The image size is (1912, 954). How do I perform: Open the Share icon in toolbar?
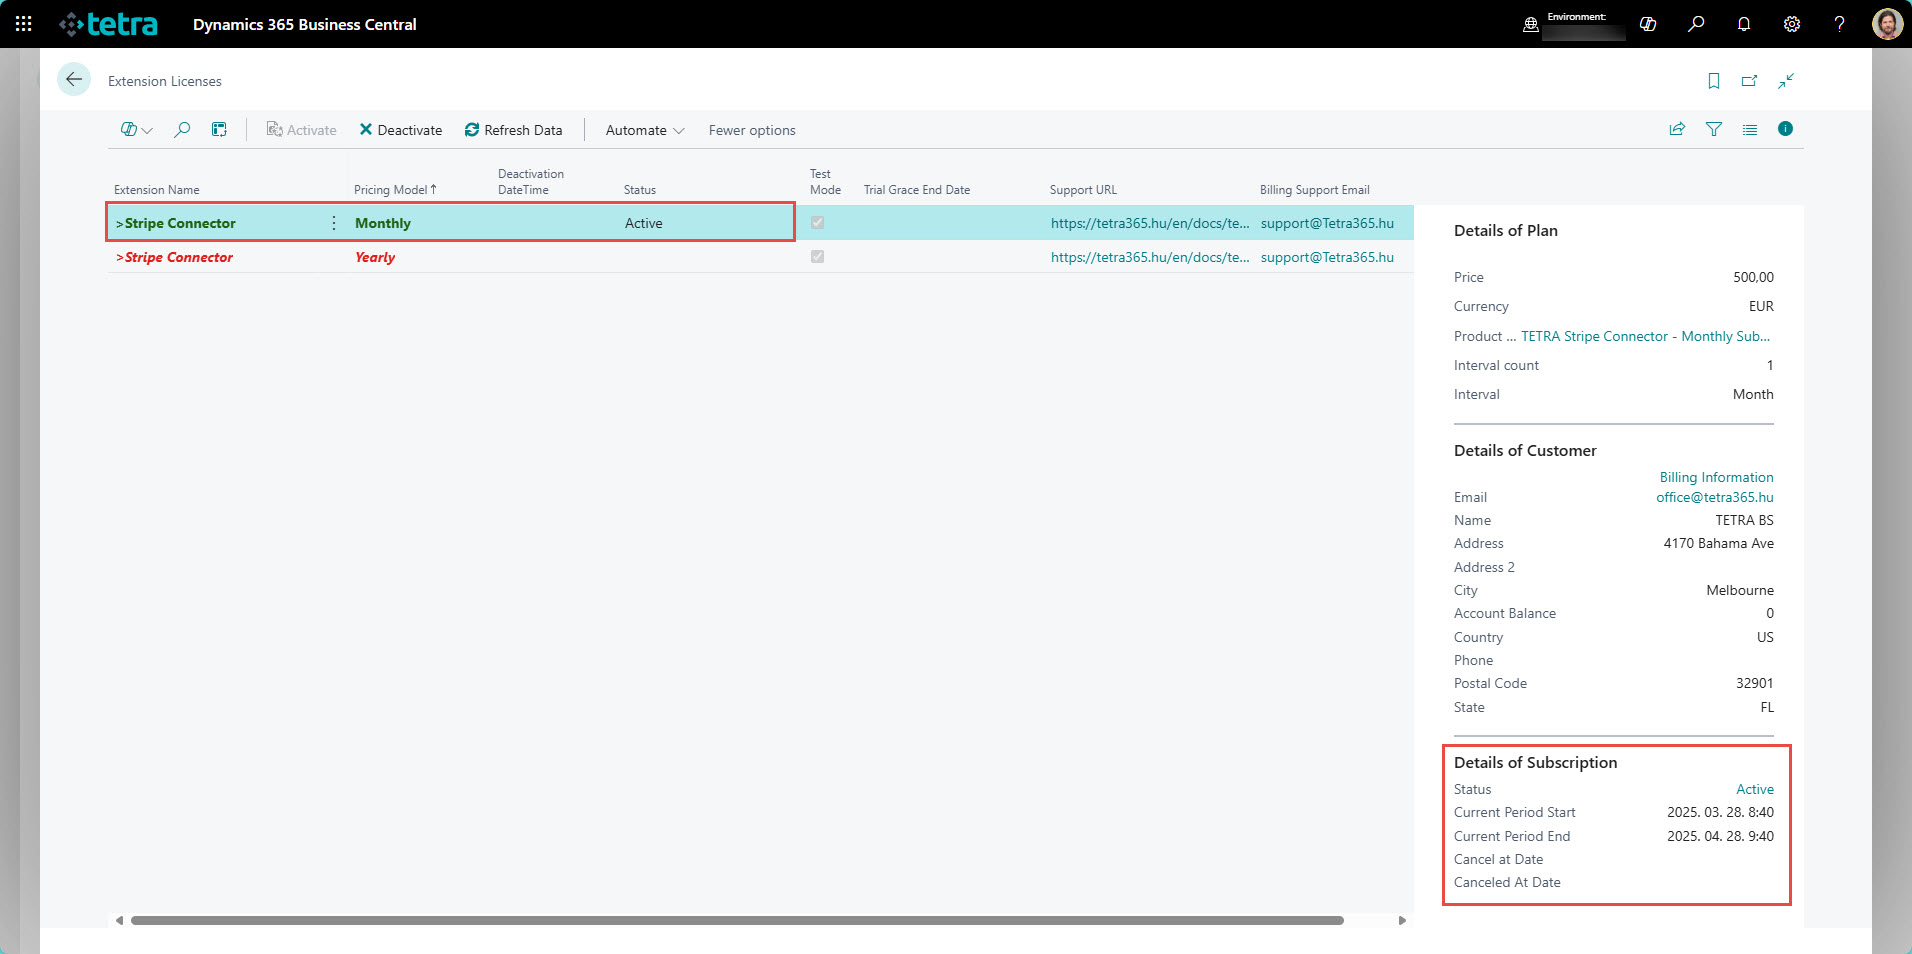click(1677, 129)
